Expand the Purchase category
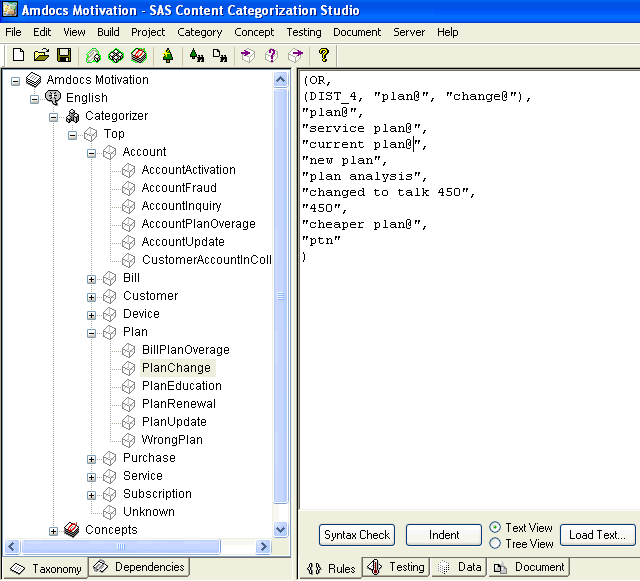 pos(91,460)
